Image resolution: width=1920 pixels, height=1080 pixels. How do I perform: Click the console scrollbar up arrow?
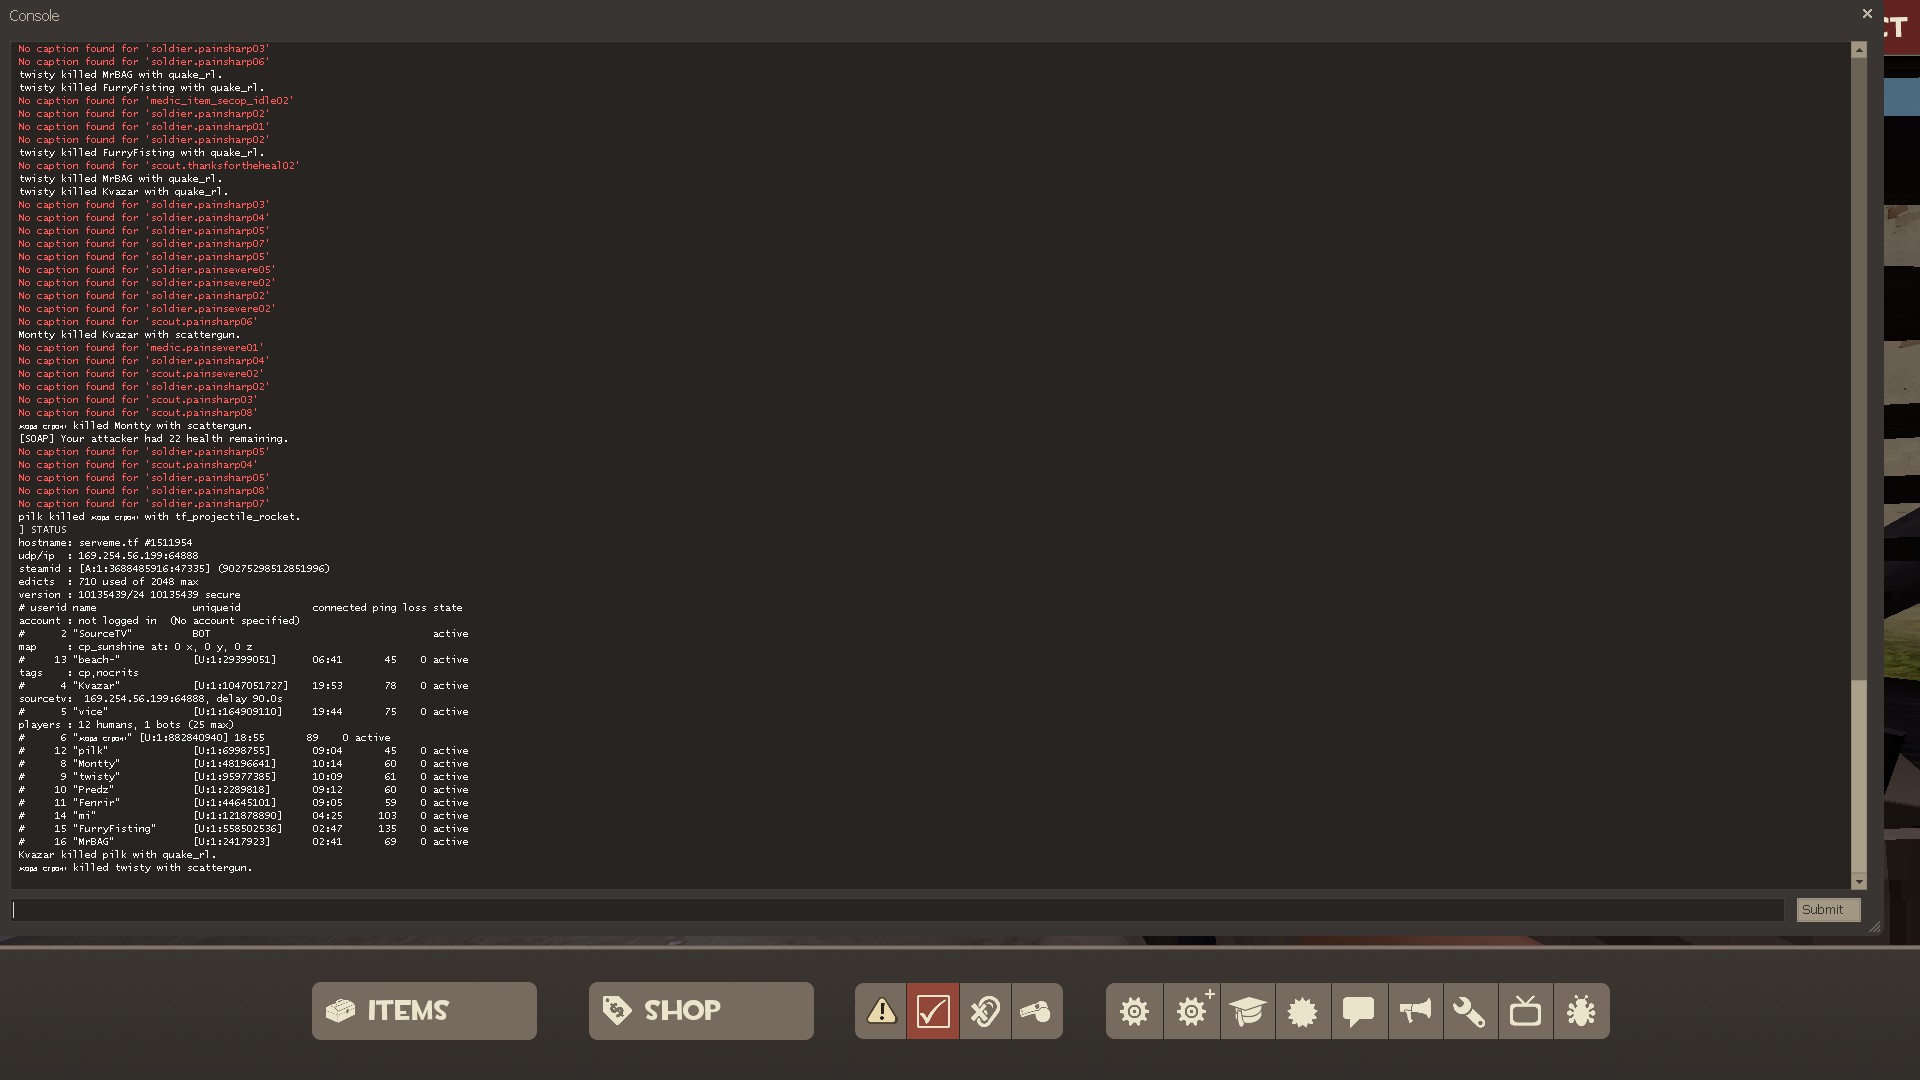(1859, 50)
